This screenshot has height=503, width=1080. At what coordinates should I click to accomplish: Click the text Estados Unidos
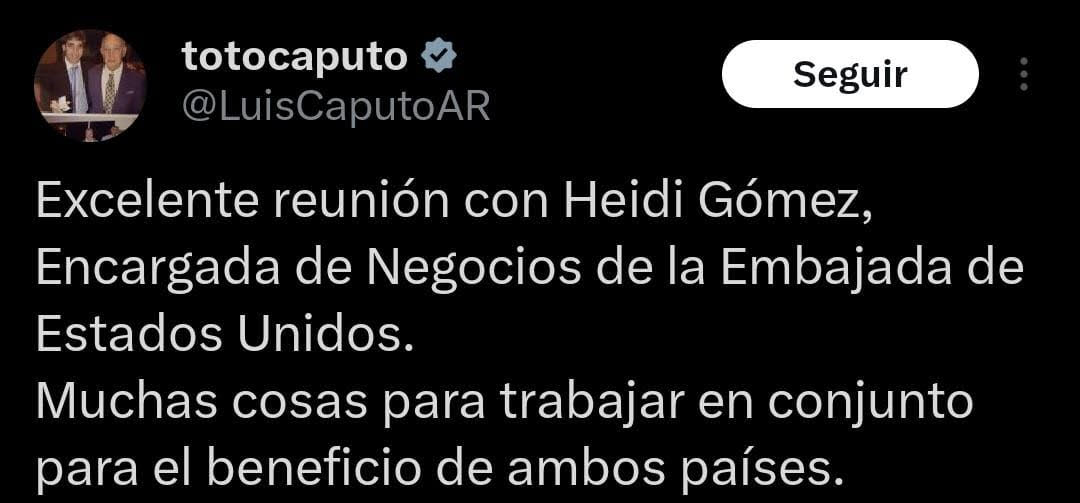pos(219,335)
